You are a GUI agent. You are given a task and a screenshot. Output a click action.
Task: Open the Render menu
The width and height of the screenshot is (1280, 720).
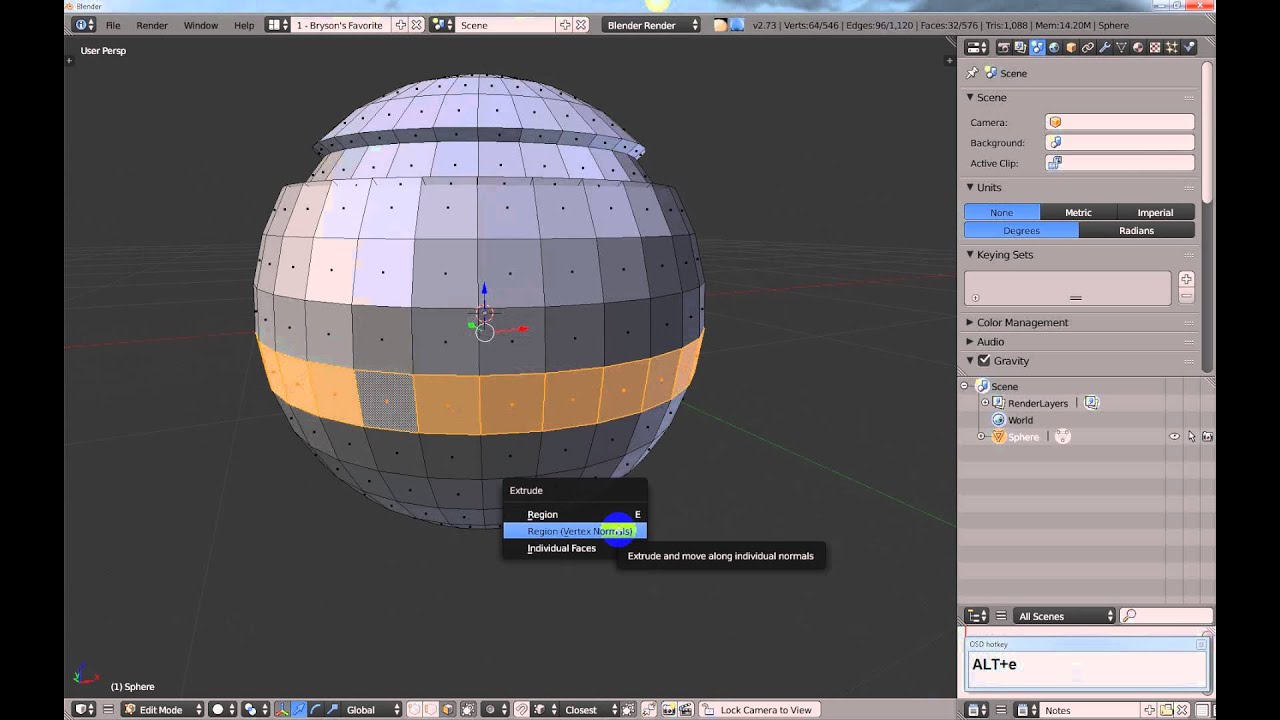152,25
